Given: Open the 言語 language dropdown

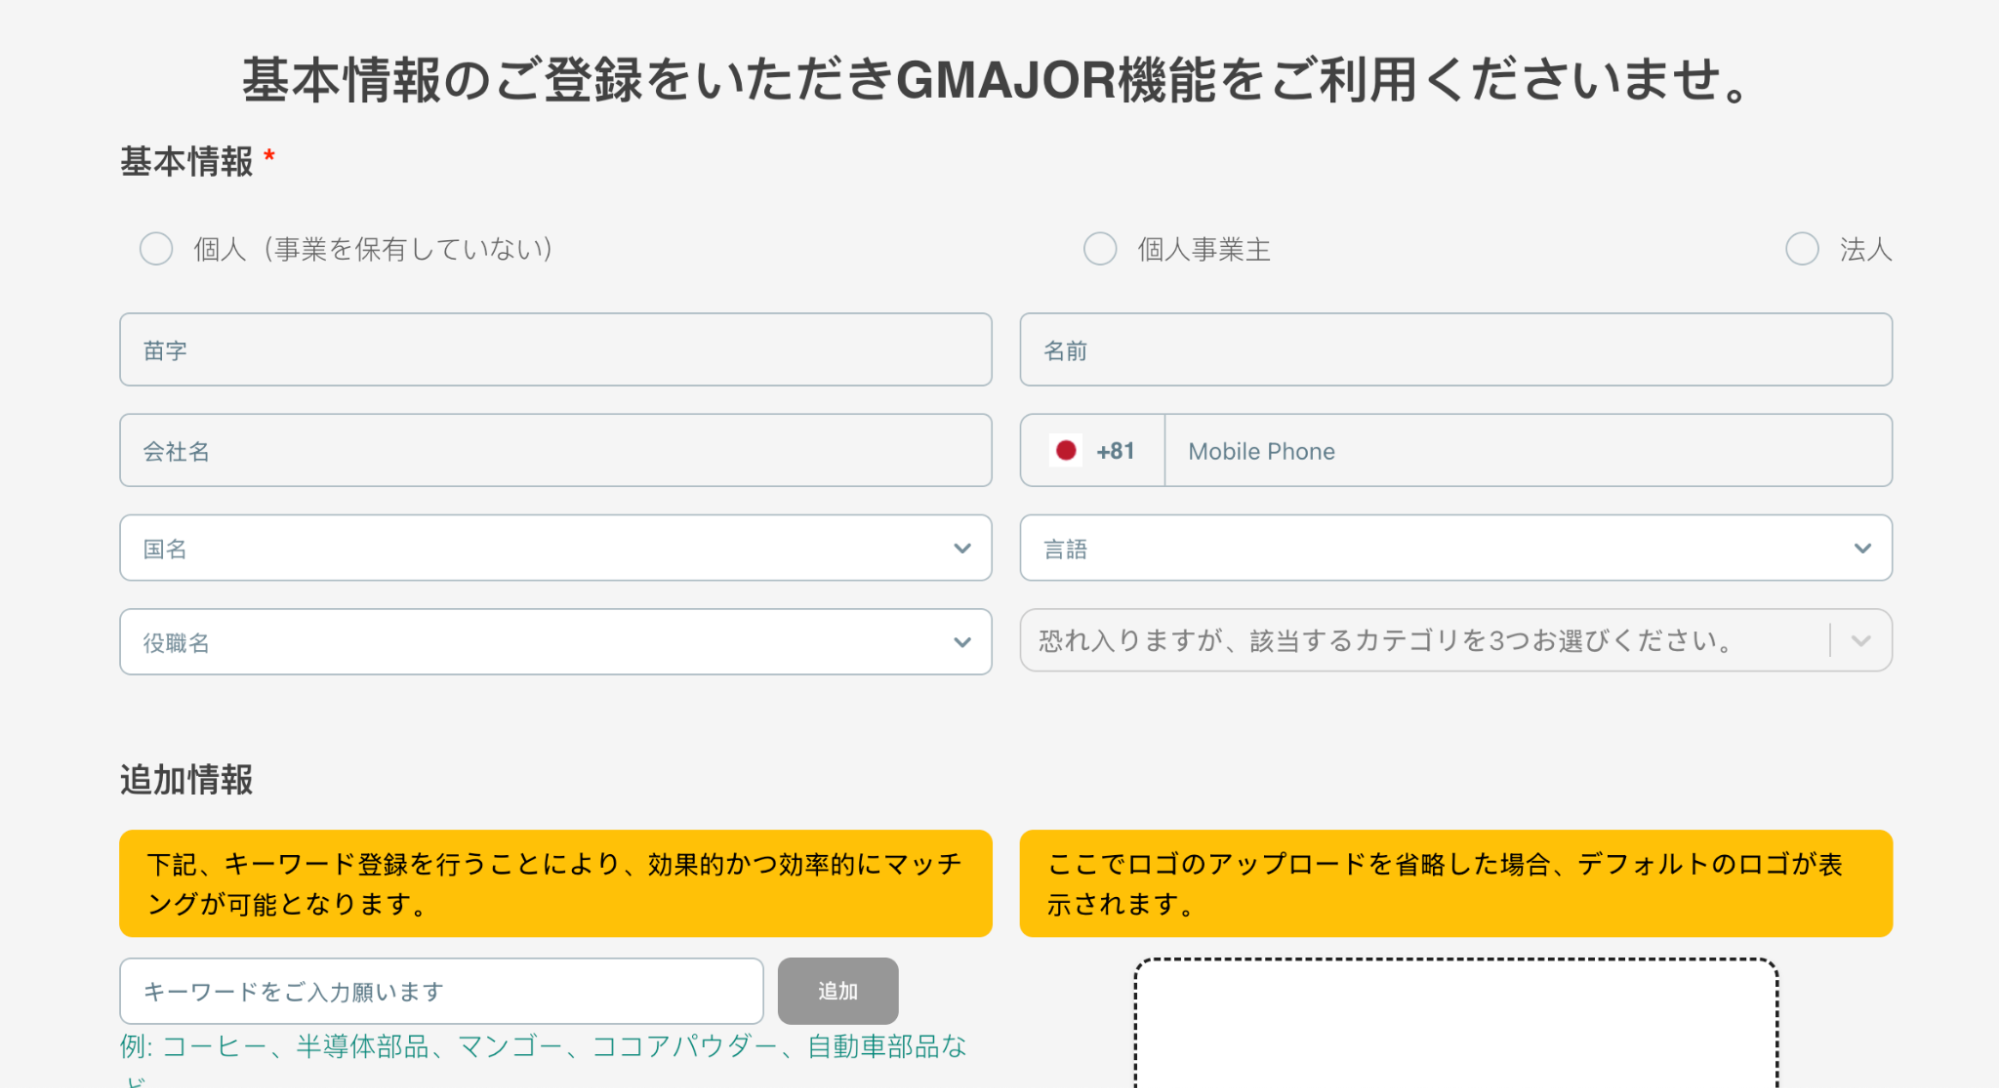Looking at the screenshot, I should (x=1440, y=548).
